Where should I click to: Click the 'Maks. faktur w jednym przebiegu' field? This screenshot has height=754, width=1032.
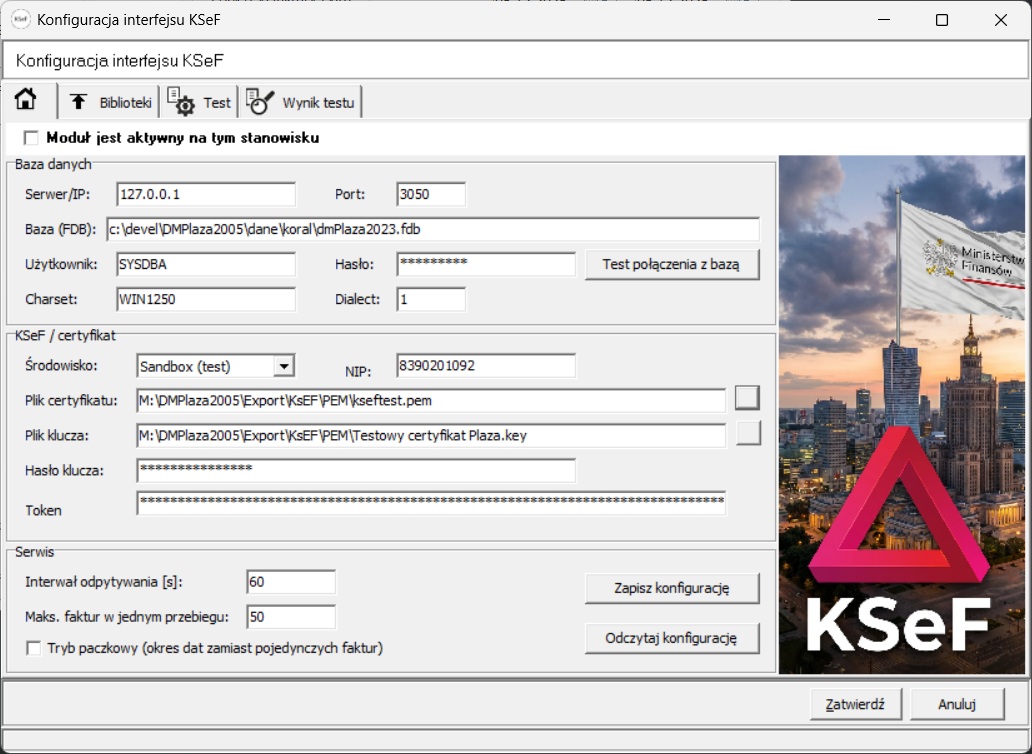291,617
